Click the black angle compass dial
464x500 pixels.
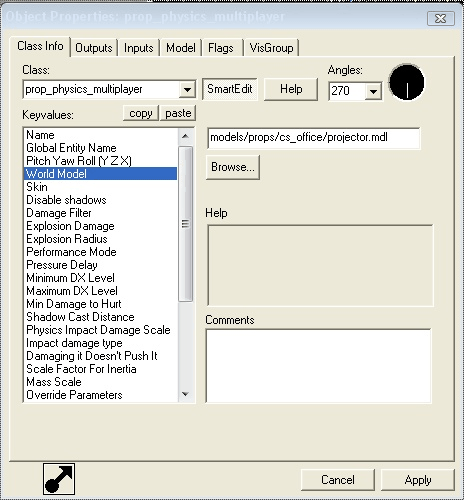406,82
